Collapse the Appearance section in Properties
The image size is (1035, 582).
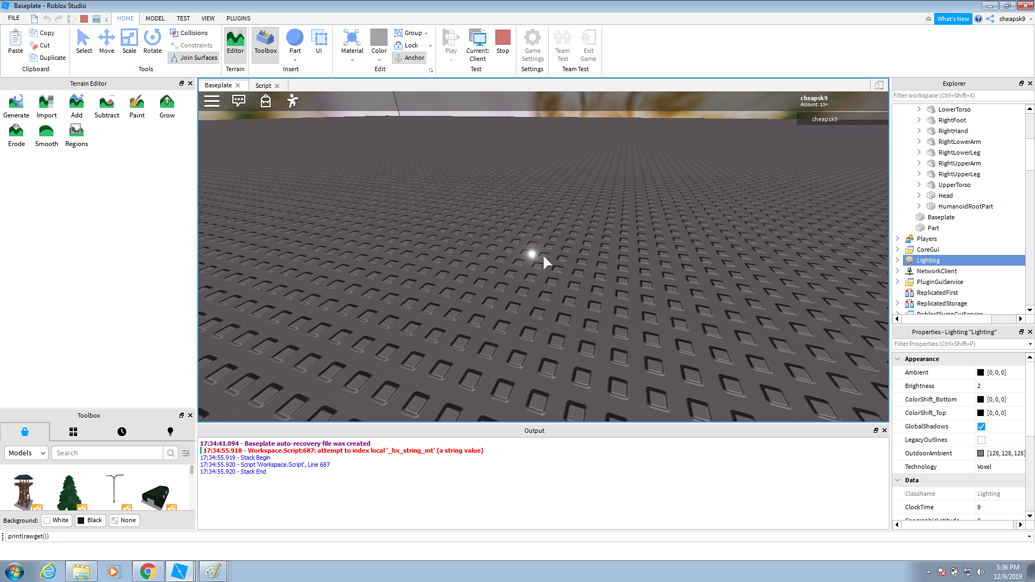(x=897, y=358)
